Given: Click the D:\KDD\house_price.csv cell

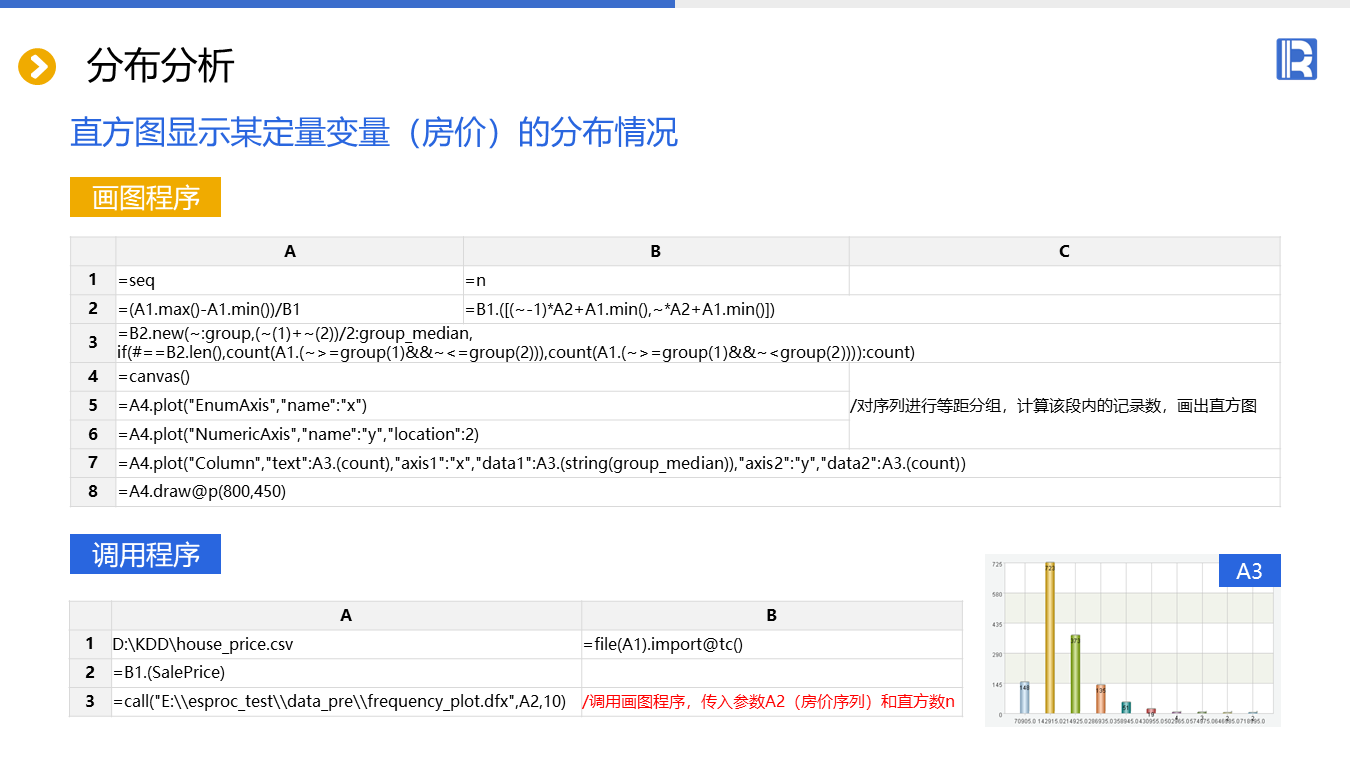Looking at the screenshot, I should tap(346, 644).
